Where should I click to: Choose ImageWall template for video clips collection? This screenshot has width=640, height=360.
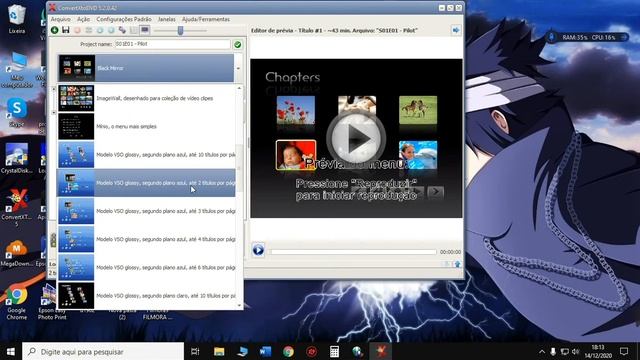[x=146, y=98]
